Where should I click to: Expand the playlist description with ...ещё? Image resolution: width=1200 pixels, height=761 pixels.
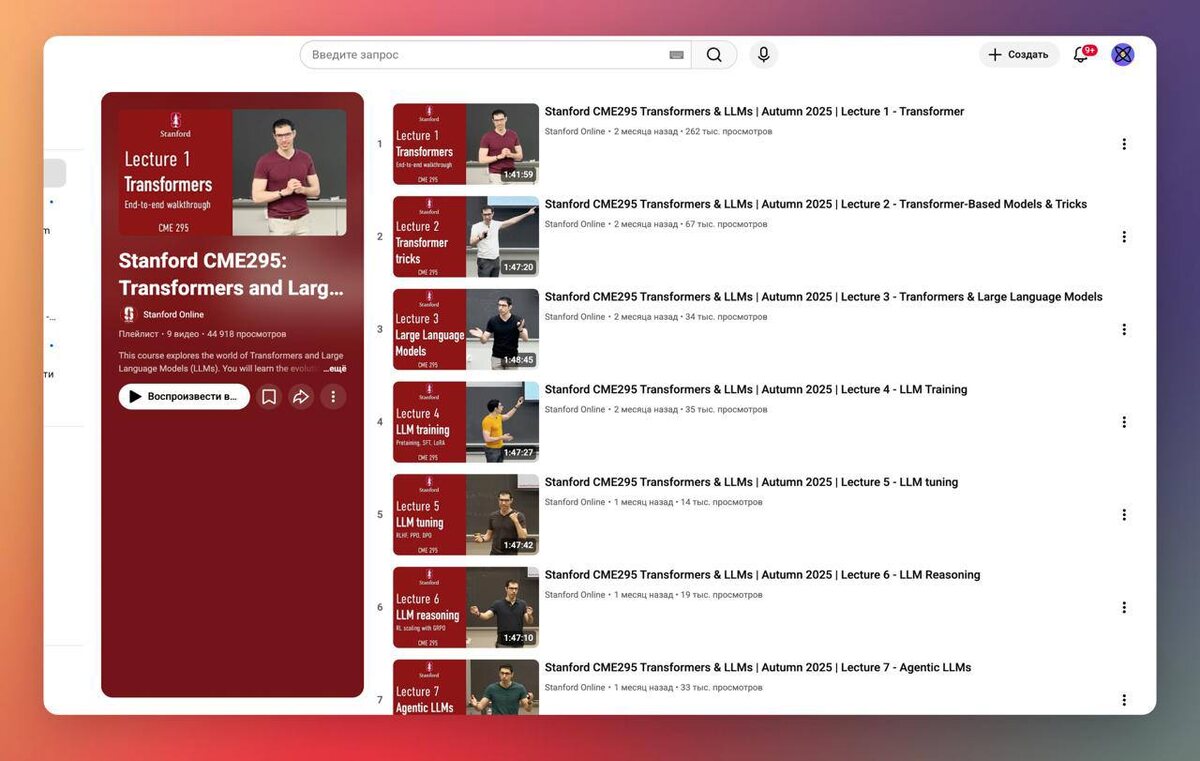(334, 368)
